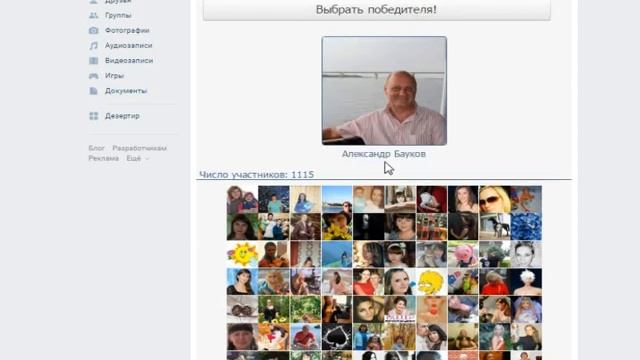
Task: Click the Аудиозаписи music note icon
Action: 93,46
